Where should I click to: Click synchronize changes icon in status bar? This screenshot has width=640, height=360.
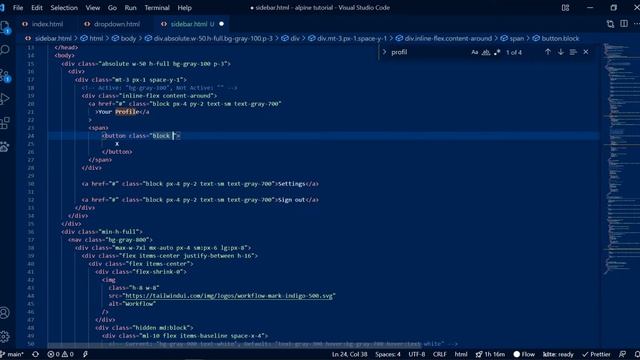click(x=36, y=354)
